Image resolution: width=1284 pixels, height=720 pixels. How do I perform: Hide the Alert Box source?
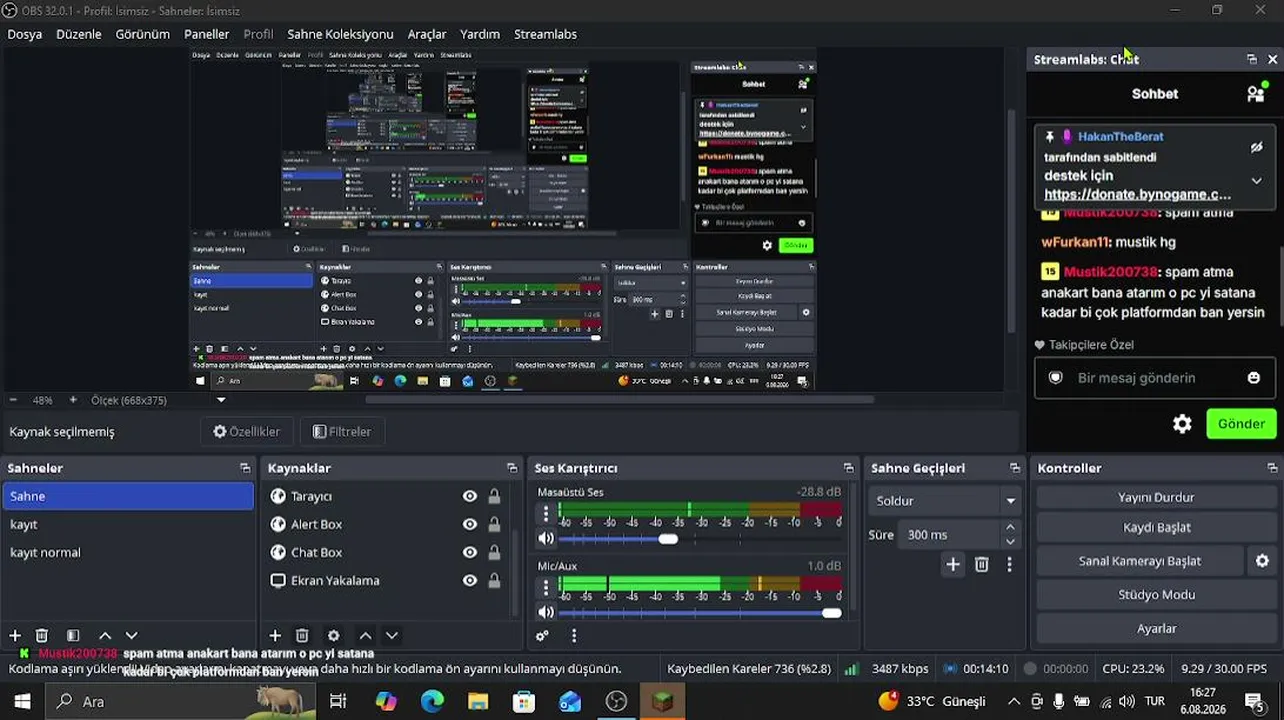point(470,524)
